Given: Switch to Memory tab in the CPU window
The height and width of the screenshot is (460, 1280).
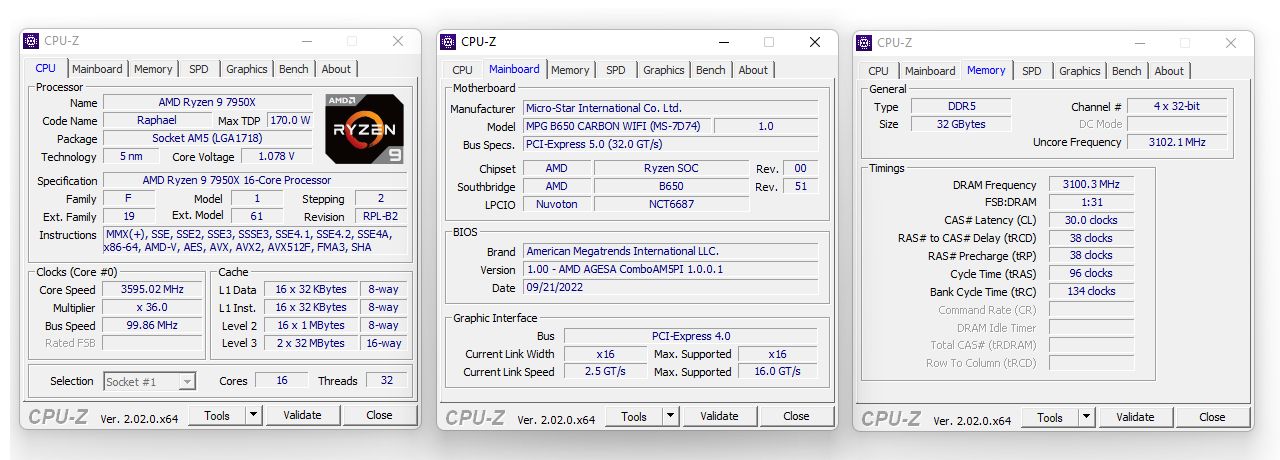Looking at the screenshot, I should coord(153,69).
